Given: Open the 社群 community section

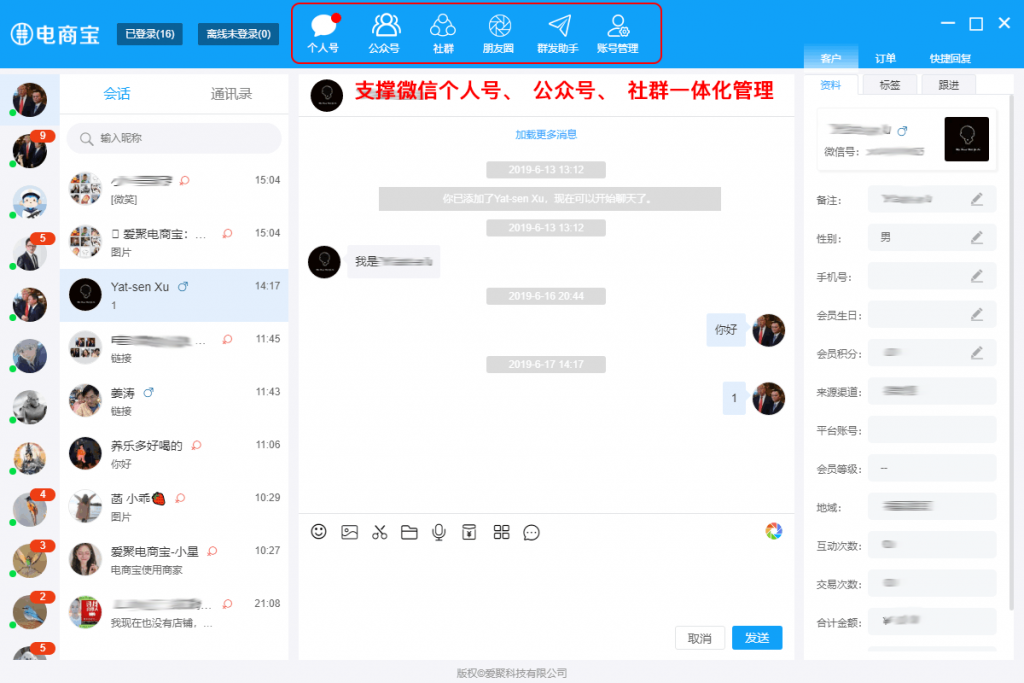Looking at the screenshot, I should tap(443, 33).
